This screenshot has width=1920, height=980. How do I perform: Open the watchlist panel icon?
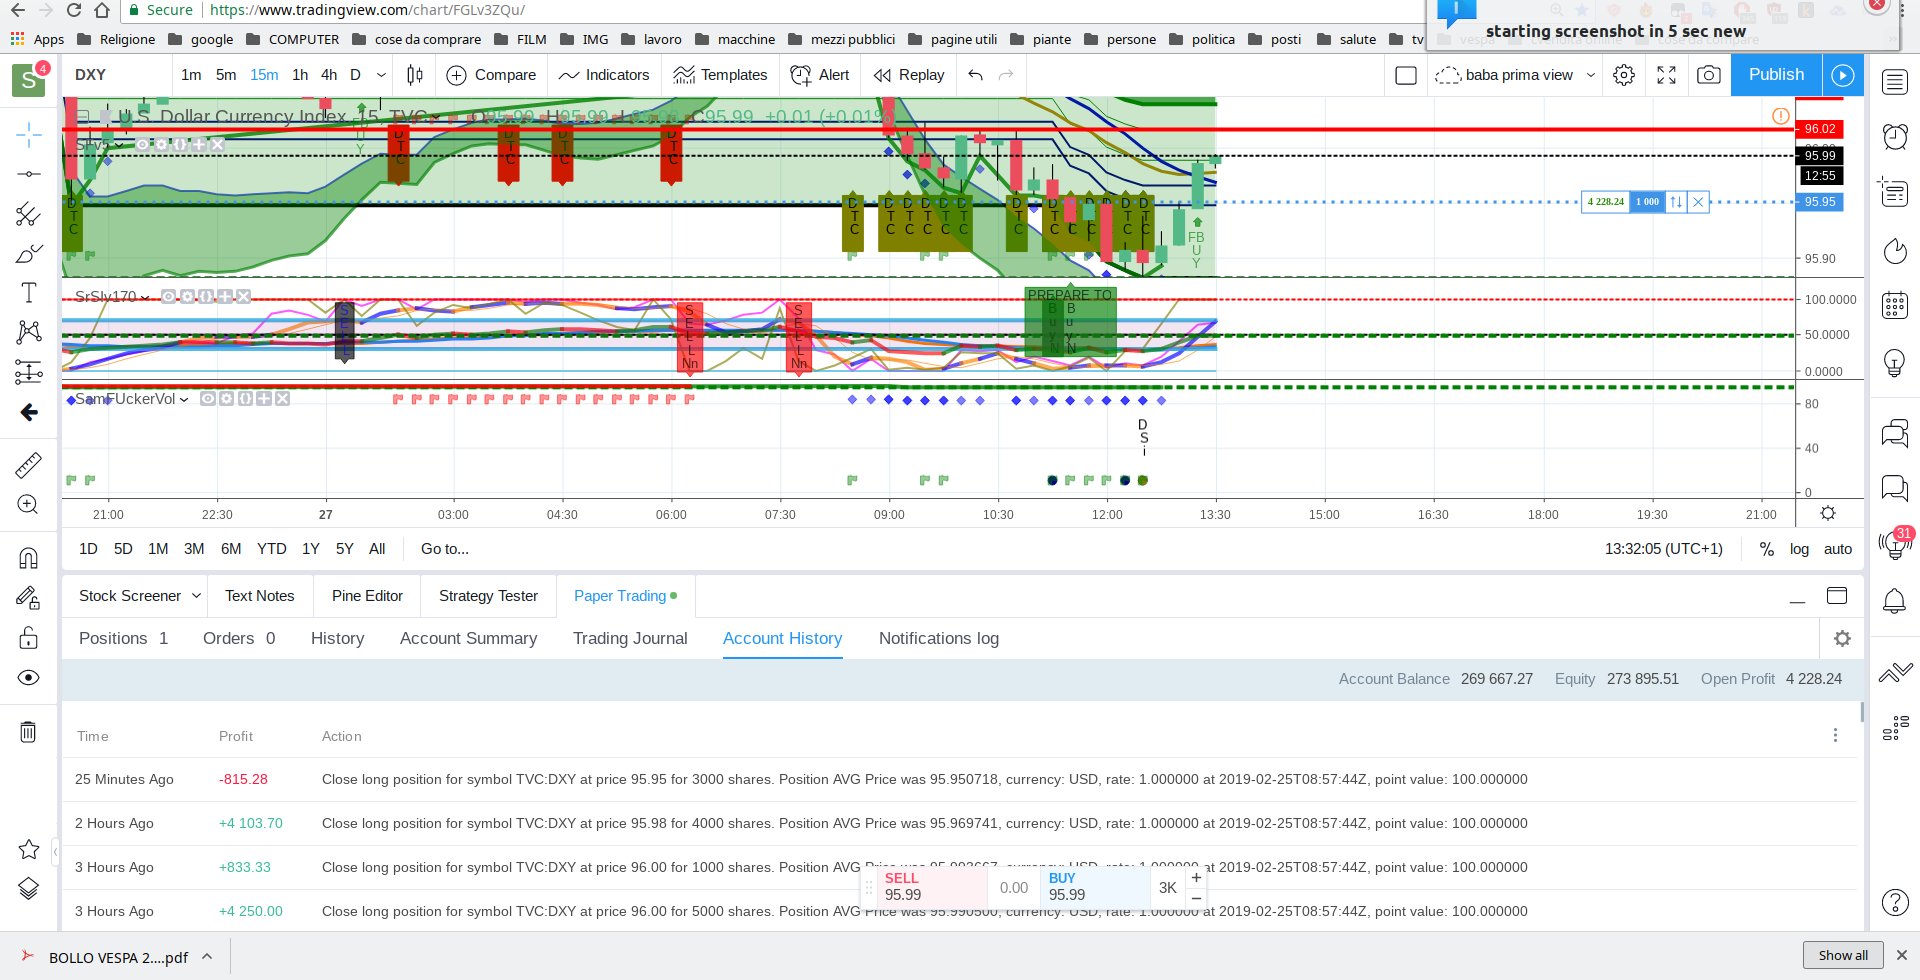(x=1895, y=82)
